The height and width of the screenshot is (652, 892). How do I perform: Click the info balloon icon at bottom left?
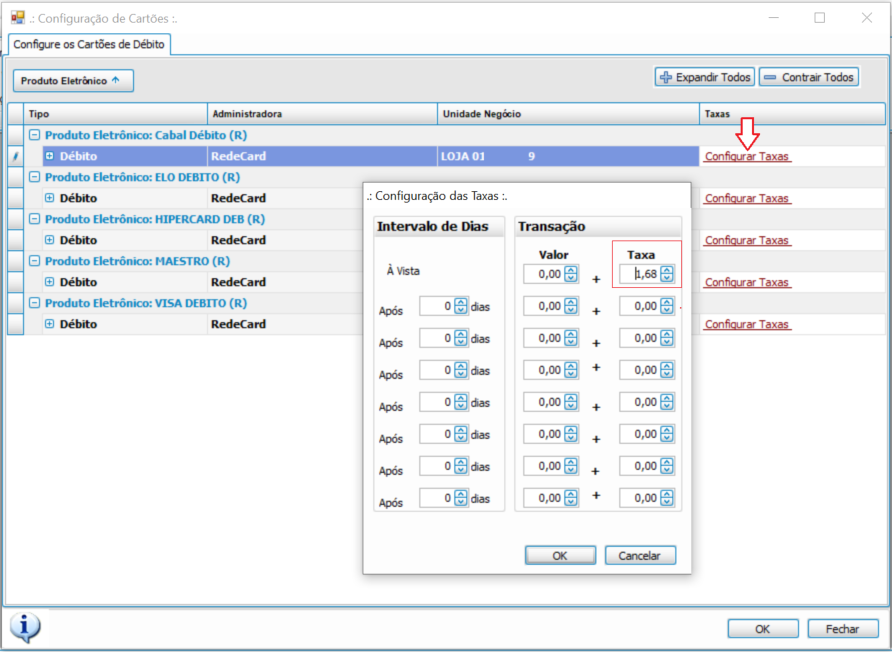(x=24, y=627)
